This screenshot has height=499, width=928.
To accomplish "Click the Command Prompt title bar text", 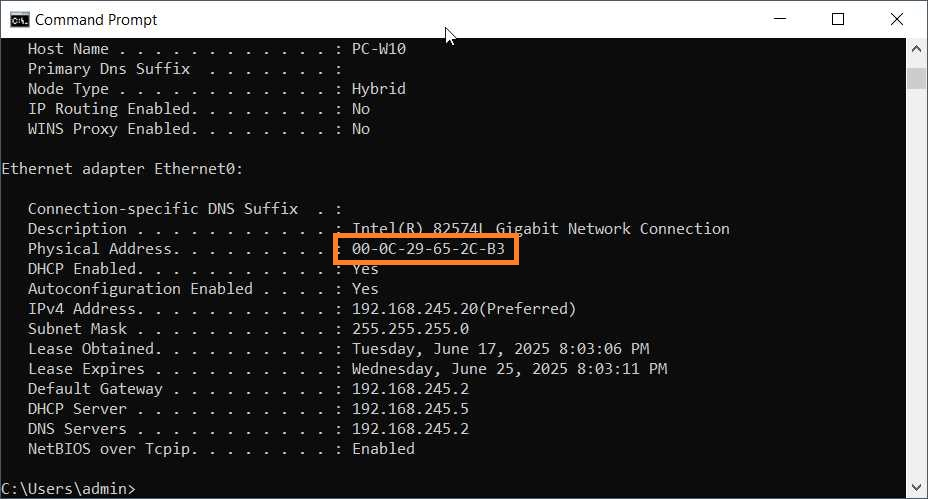I will pyautogui.click(x=96, y=19).
